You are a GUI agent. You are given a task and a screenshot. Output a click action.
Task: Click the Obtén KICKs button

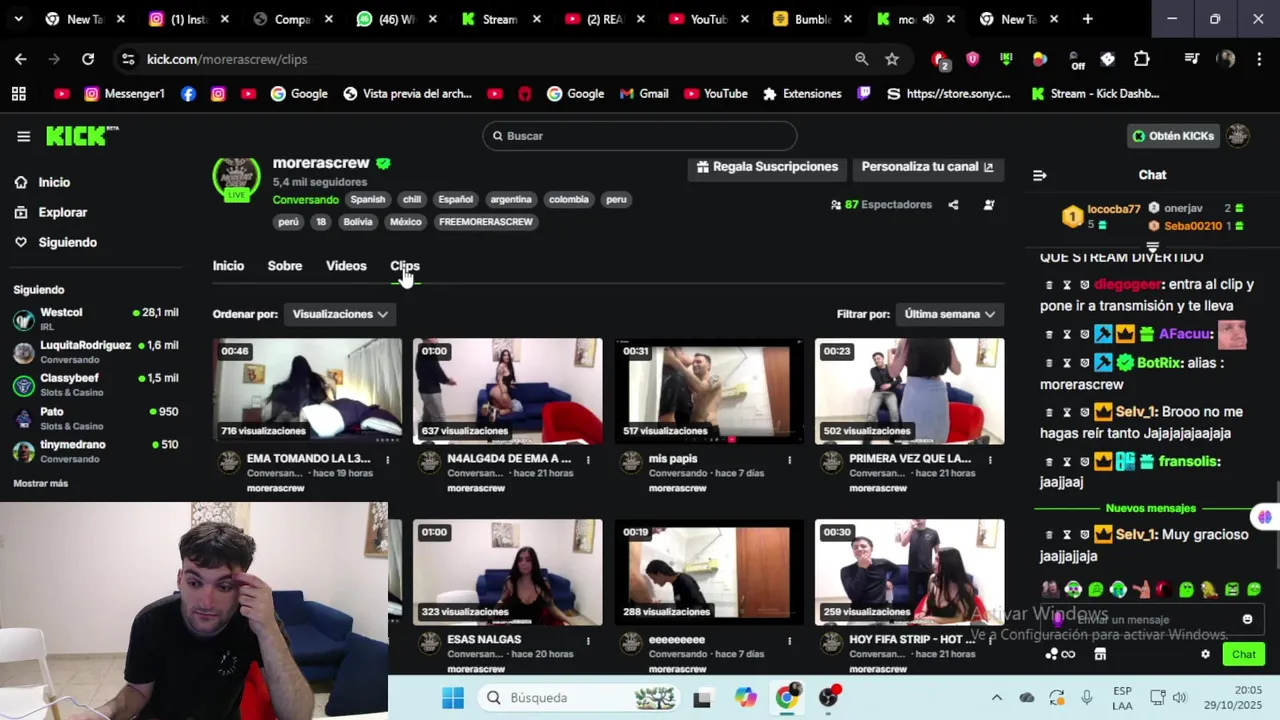1172,136
